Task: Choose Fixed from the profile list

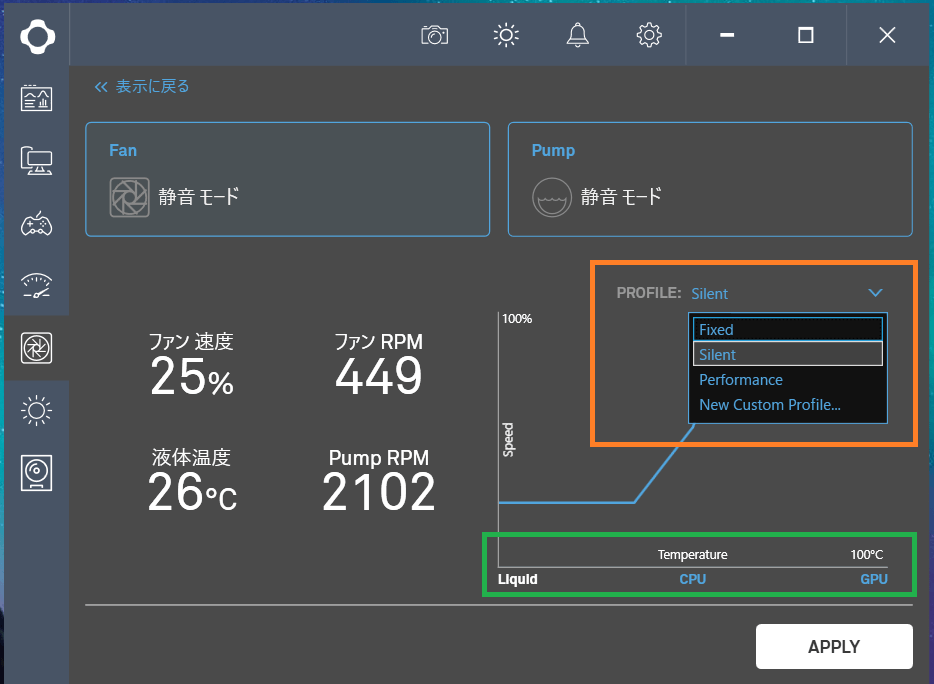Action: (787, 329)
